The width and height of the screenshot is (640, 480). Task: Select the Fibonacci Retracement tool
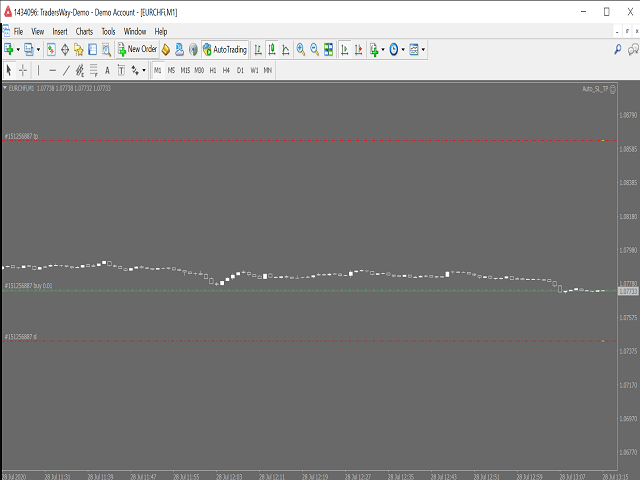(94, 70)
